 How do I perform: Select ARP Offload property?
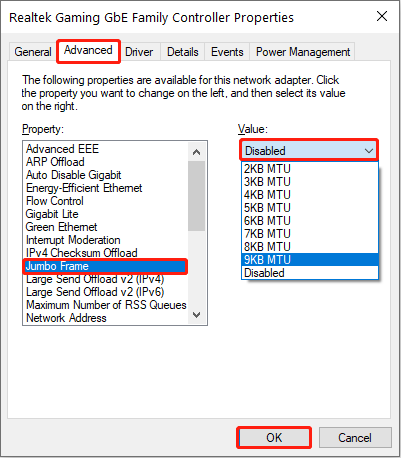tap(105, 162)
